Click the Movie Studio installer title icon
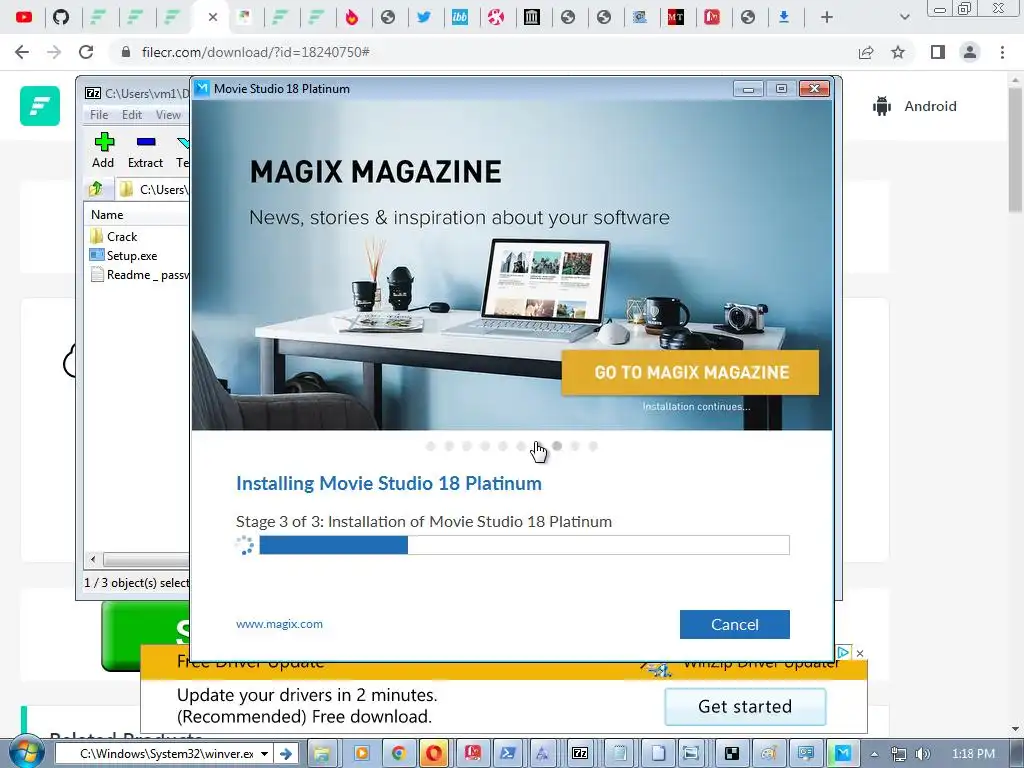 [x=202, y=88]
